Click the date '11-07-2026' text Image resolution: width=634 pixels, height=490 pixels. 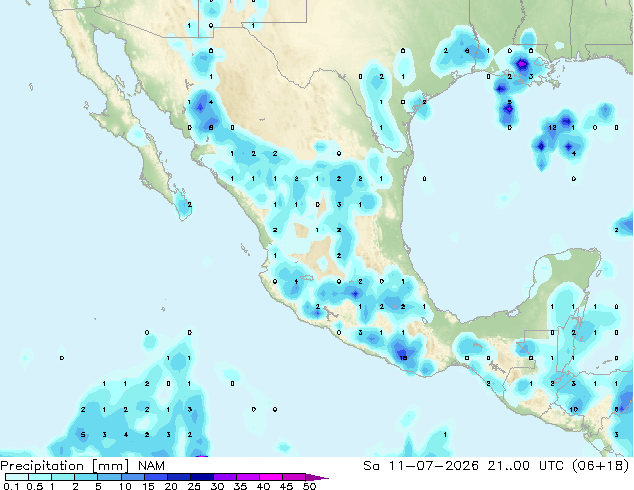click(x=433, y=466)
